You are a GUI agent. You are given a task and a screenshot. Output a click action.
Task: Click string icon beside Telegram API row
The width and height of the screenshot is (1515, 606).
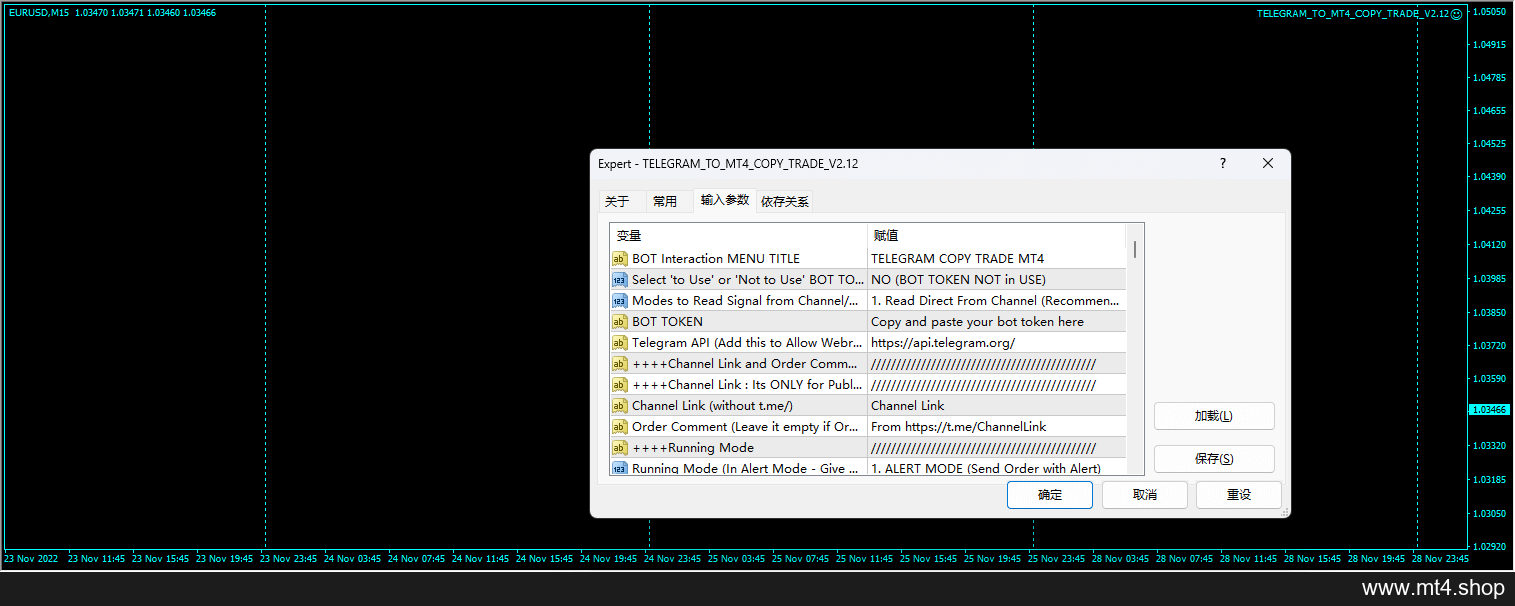(619, 343)
